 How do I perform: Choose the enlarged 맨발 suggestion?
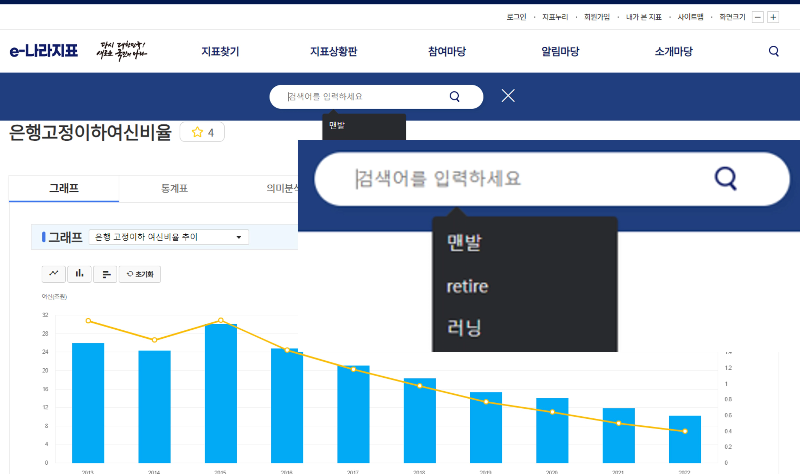[464, 242]
